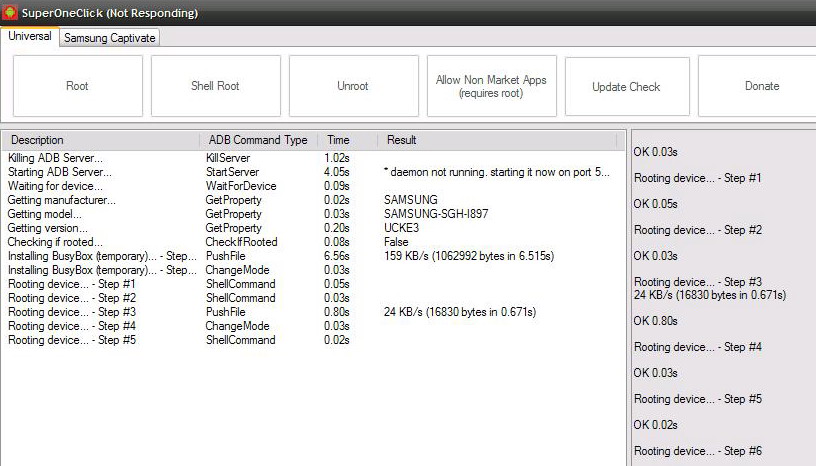Viewport: 816px width, 466px height.
Task: Click the daemon not running result text
Action: coord(496,172)
